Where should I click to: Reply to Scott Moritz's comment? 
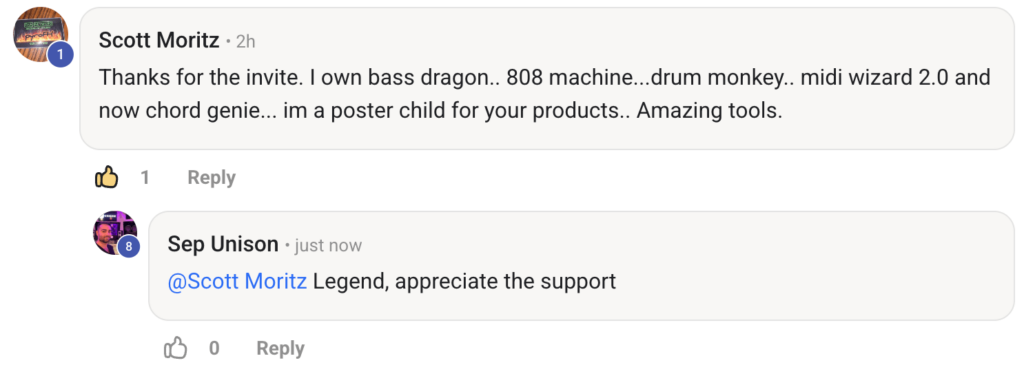pos(211,178)
